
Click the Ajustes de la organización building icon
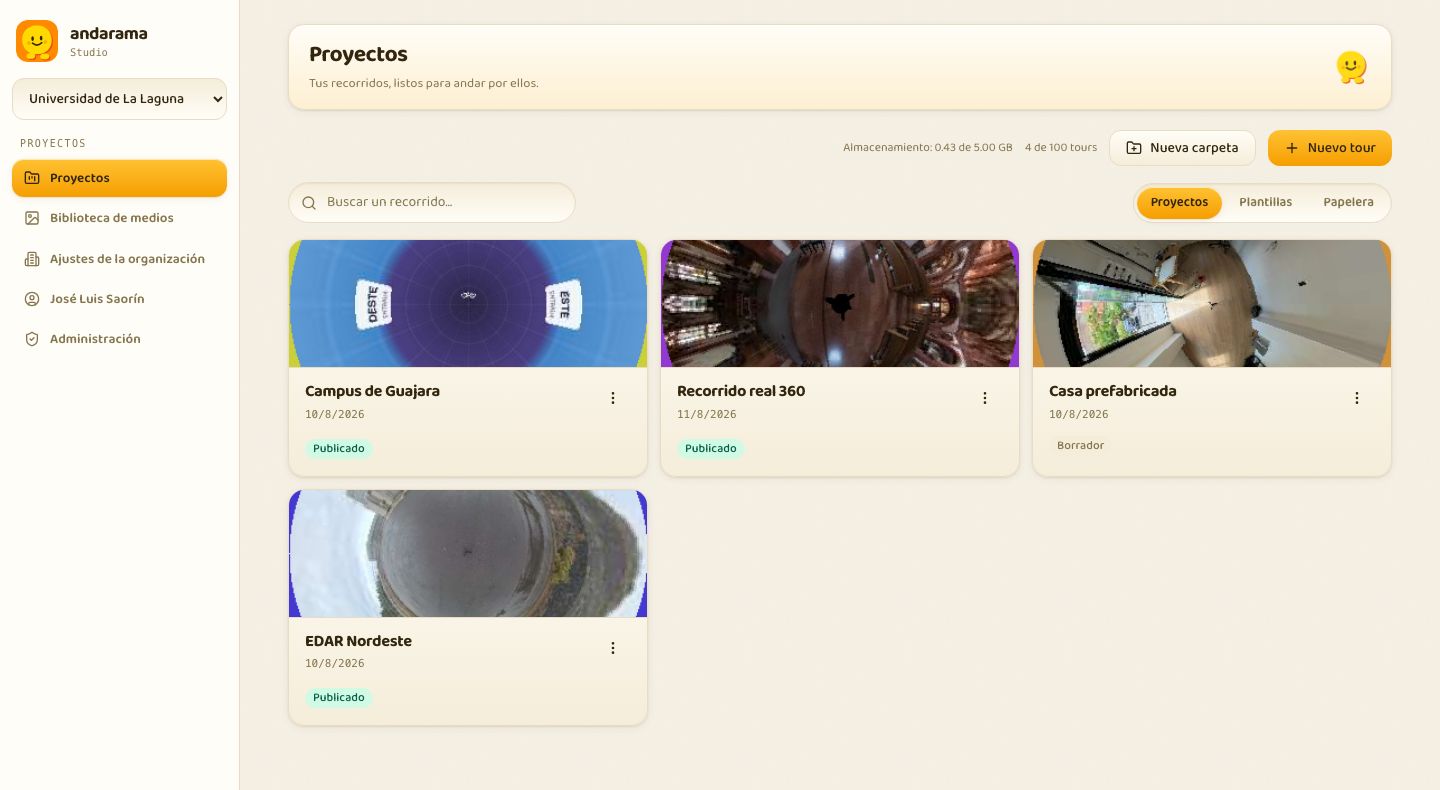coord(32,259)
